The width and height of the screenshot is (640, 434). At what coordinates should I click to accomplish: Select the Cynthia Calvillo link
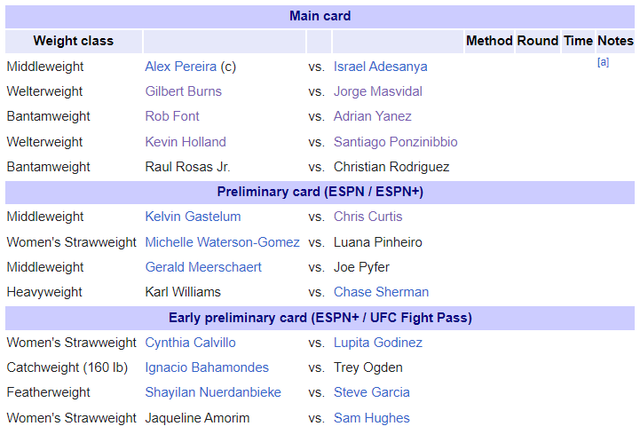(190, 343)
